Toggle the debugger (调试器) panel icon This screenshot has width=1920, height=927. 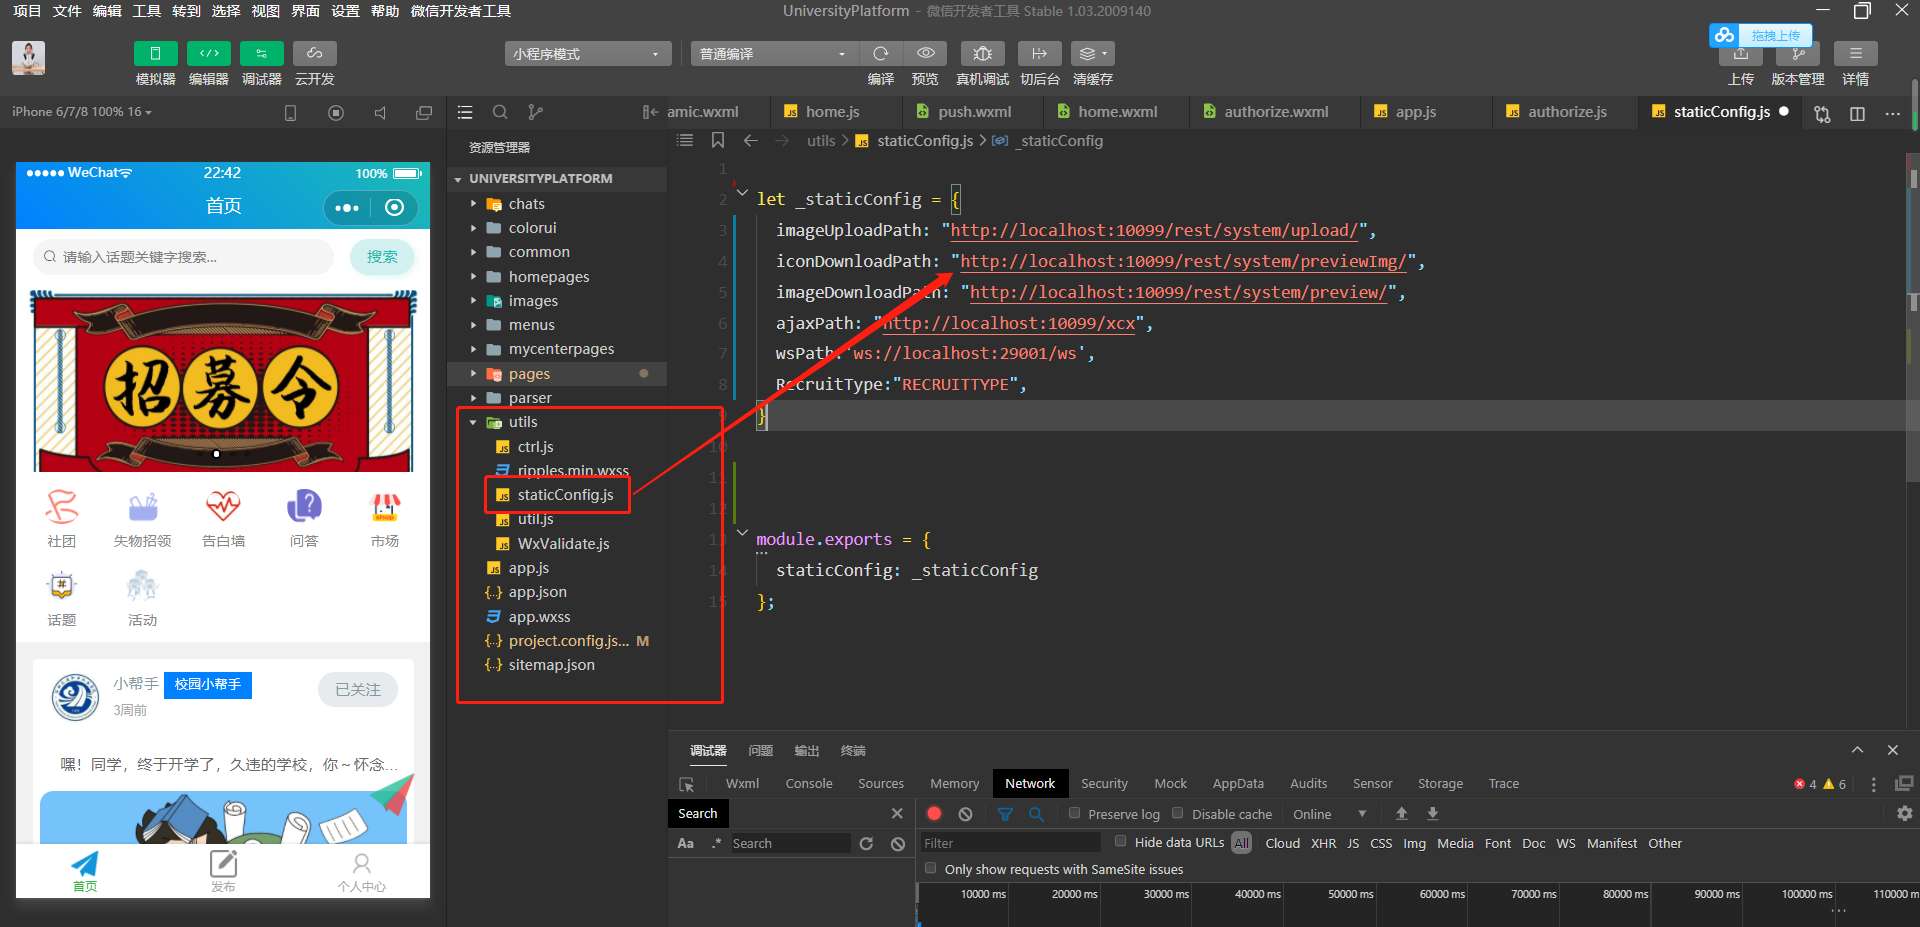coord(261,53)
